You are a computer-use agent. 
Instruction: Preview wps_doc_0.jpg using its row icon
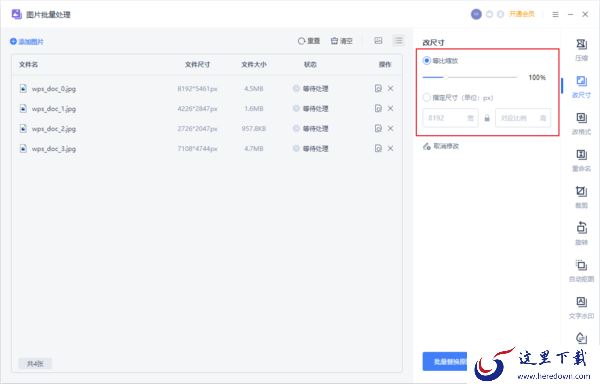pyautogui.click(x=378, y=88)
